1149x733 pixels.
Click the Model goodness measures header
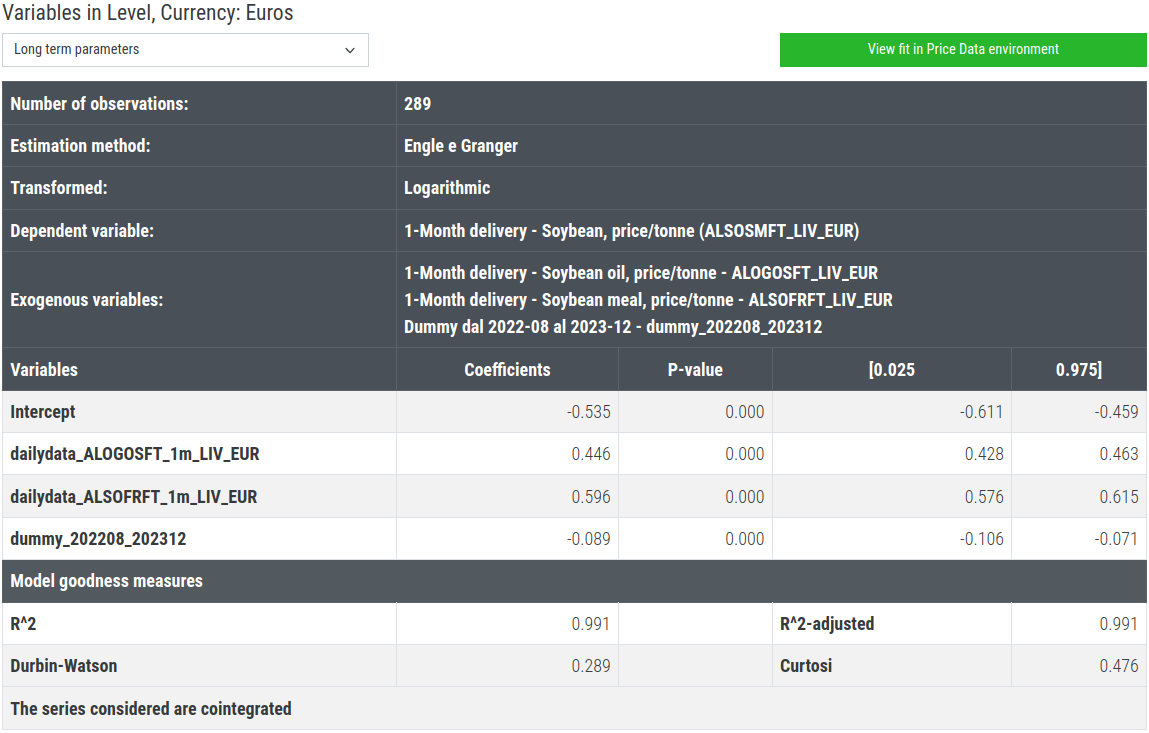tap(106, 581)
